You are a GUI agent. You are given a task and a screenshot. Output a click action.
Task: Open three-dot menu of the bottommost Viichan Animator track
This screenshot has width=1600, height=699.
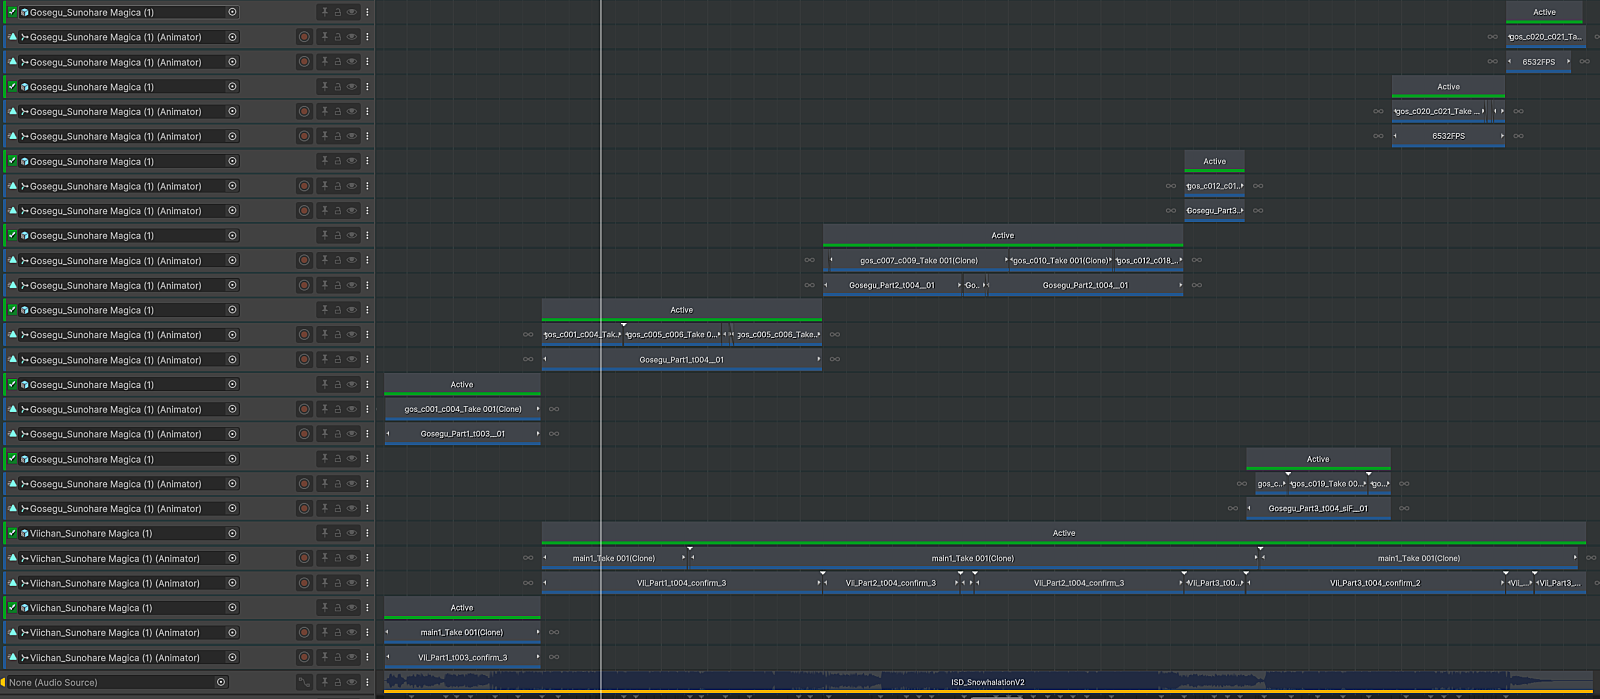367,658
